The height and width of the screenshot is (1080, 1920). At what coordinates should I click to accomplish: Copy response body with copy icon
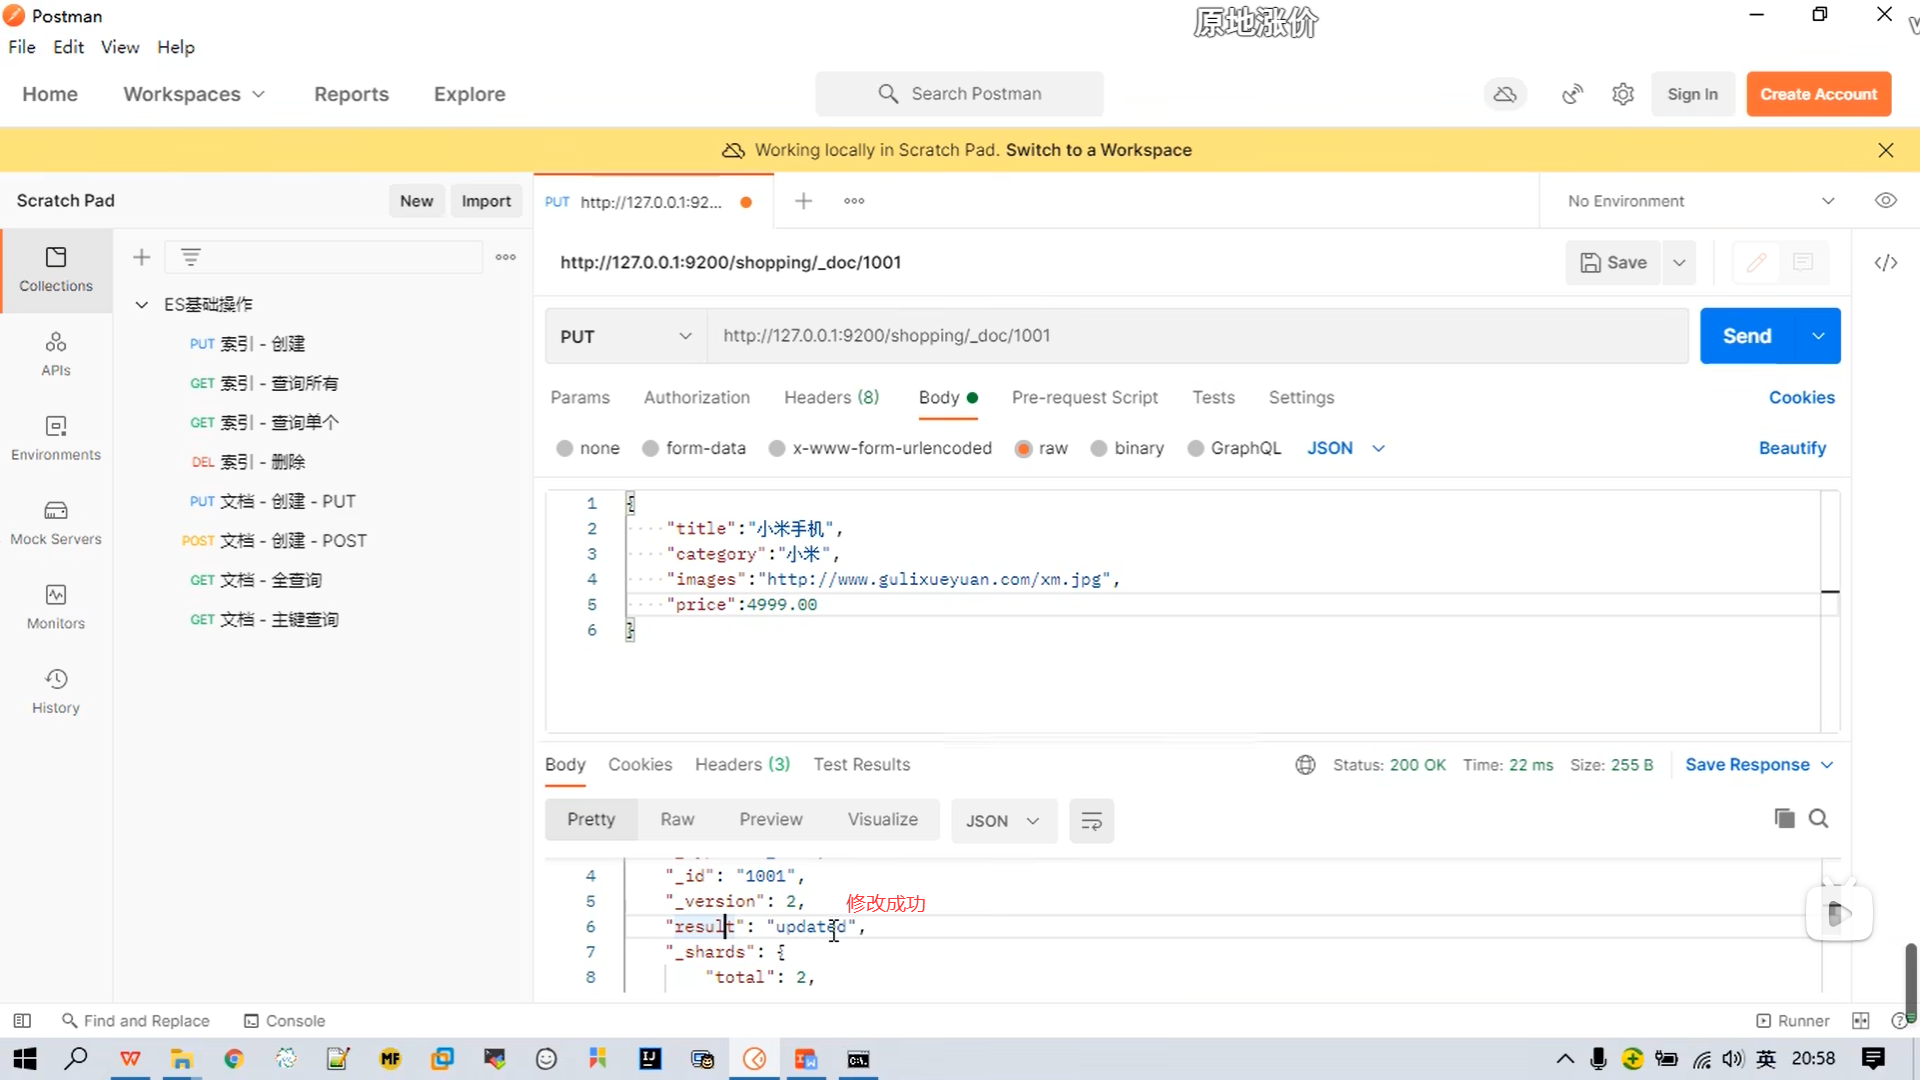pos(1784,819)
